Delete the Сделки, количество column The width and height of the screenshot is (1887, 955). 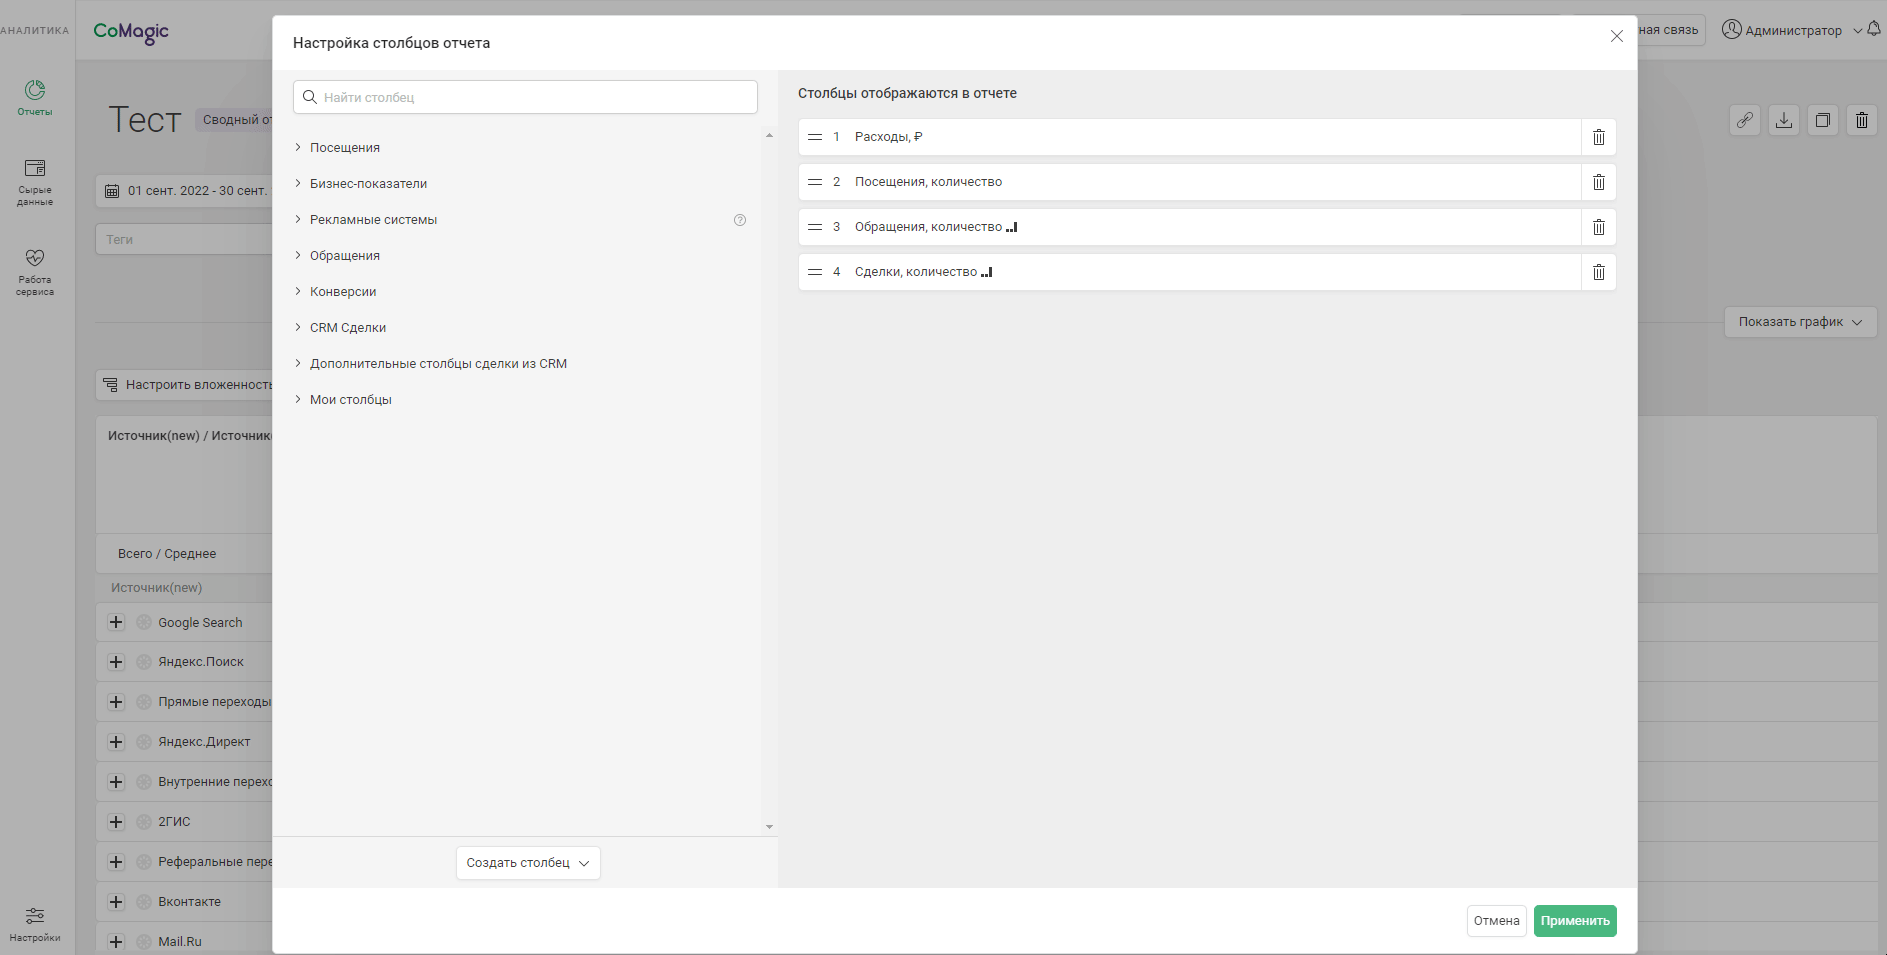point(1598,272)
